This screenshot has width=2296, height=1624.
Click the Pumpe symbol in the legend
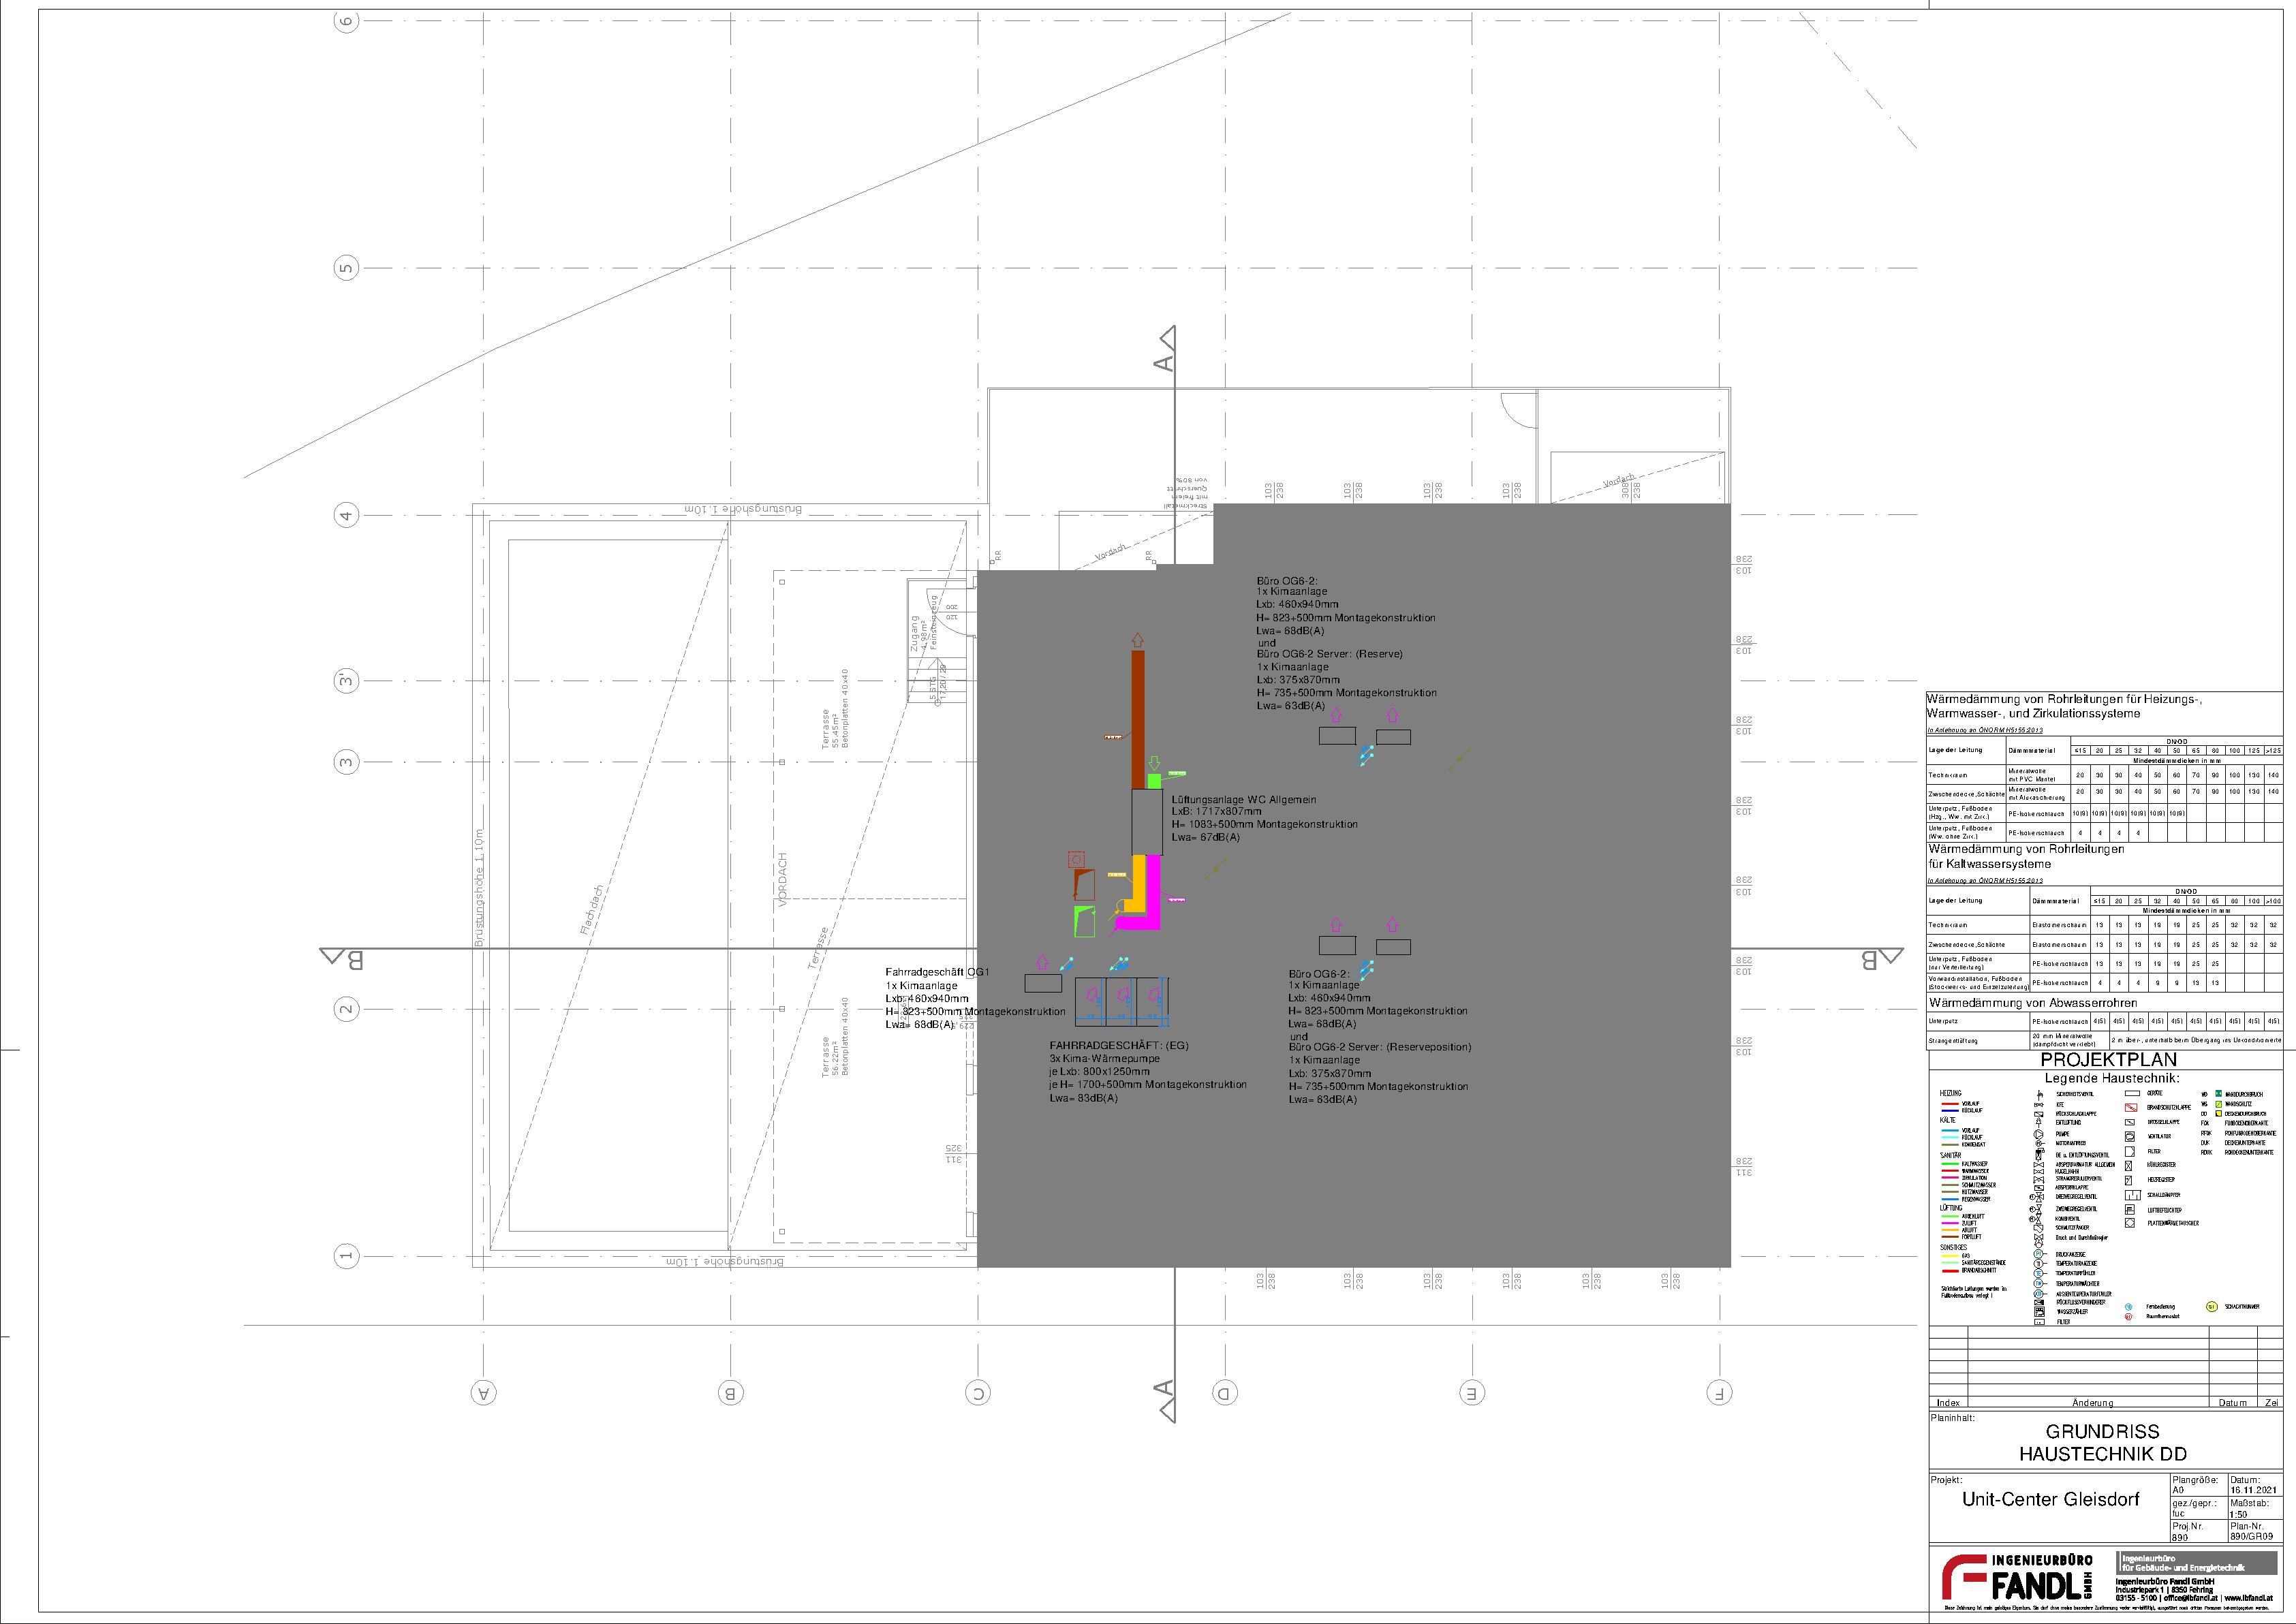pyautogui.click(x=2039, y=1135)
